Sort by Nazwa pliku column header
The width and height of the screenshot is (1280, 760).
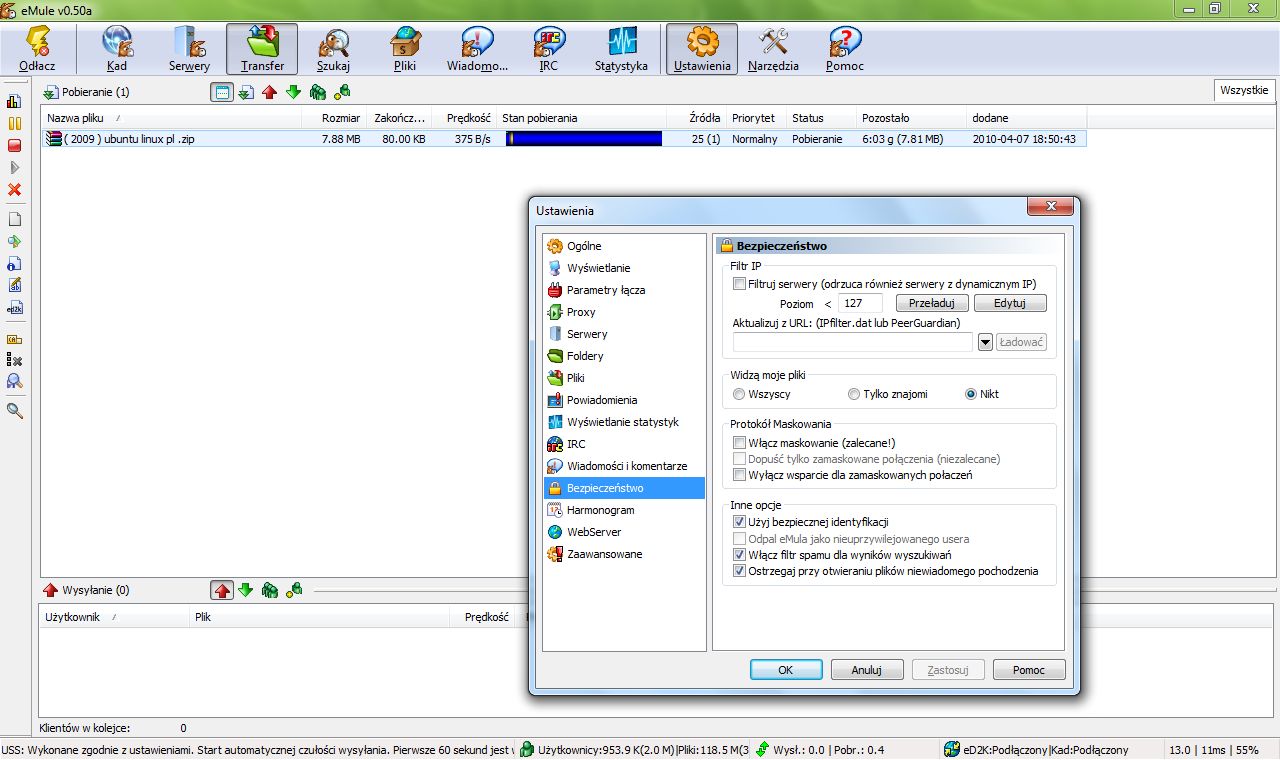coord(172,118)
